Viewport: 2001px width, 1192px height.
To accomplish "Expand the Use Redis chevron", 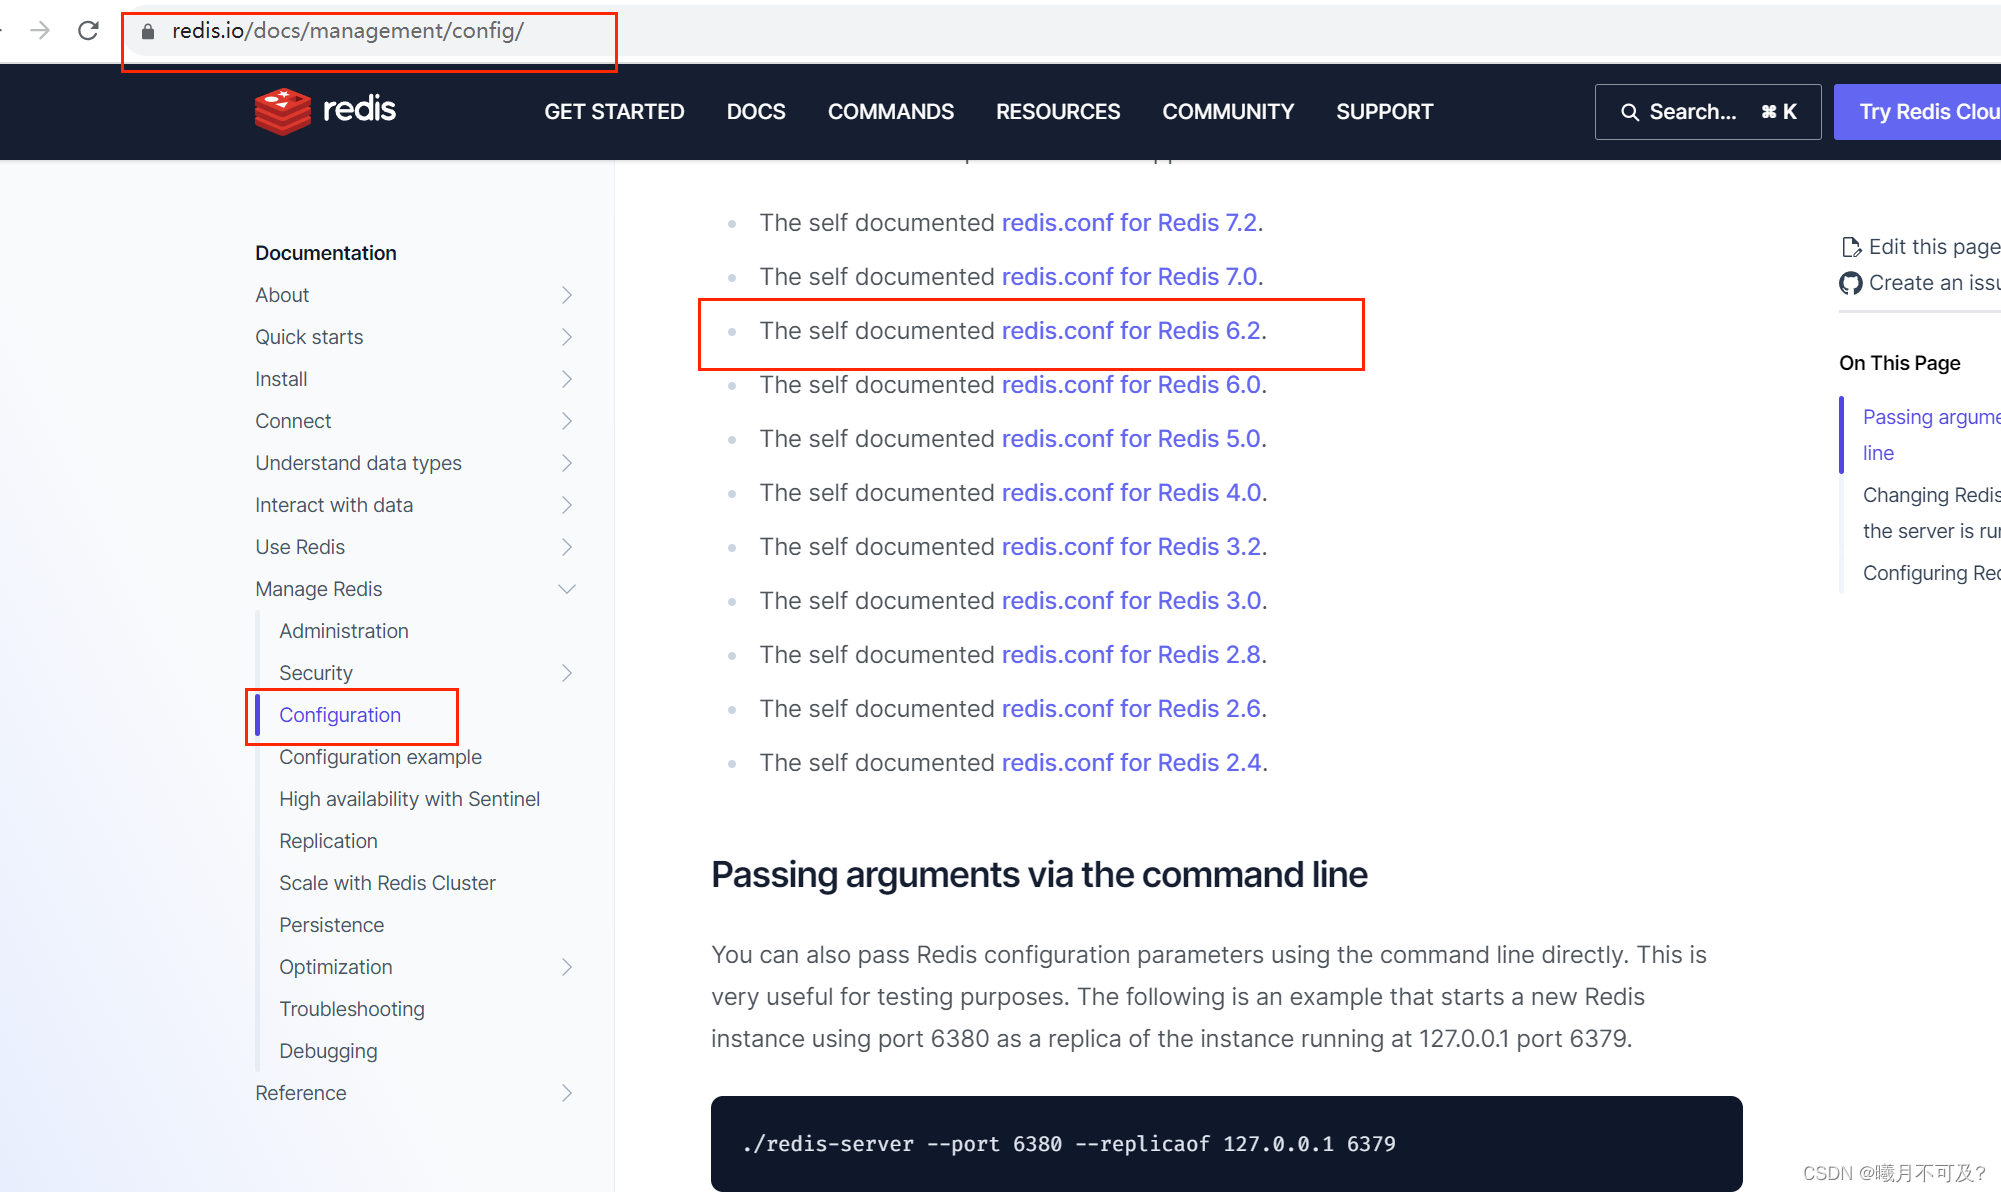I will tap(567, 547).
